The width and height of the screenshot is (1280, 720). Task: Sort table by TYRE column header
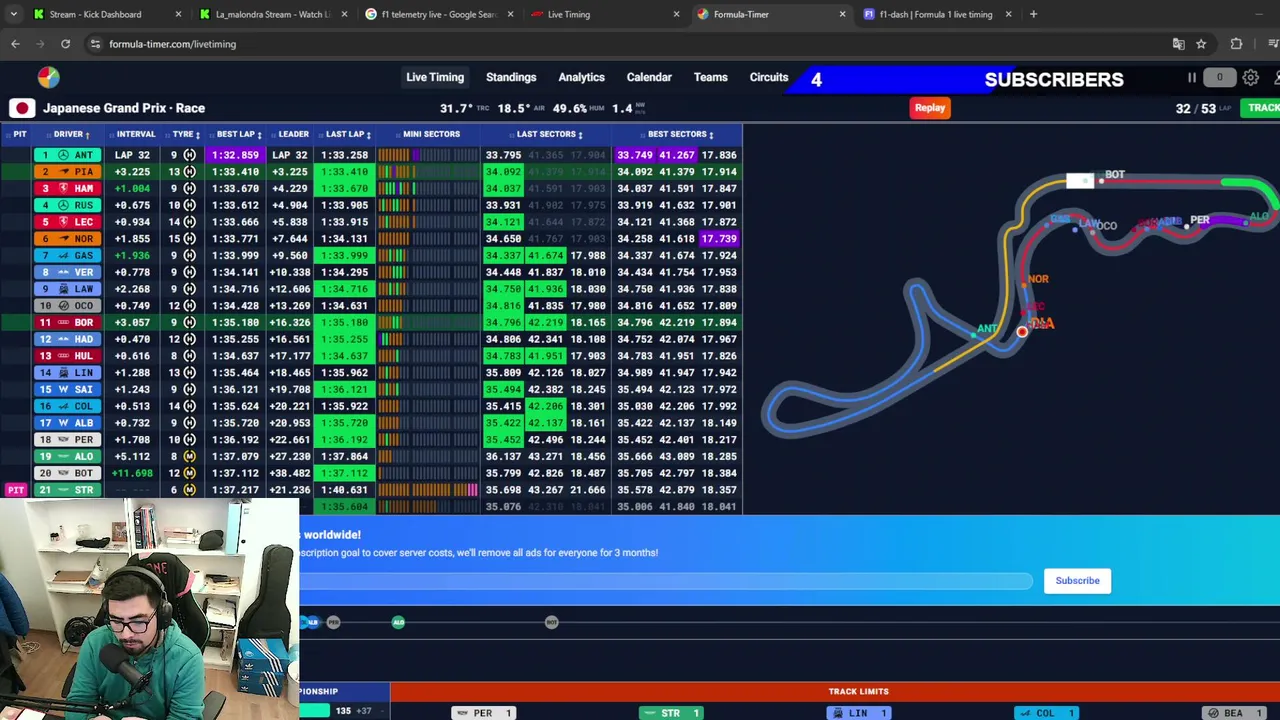[185, 134]
